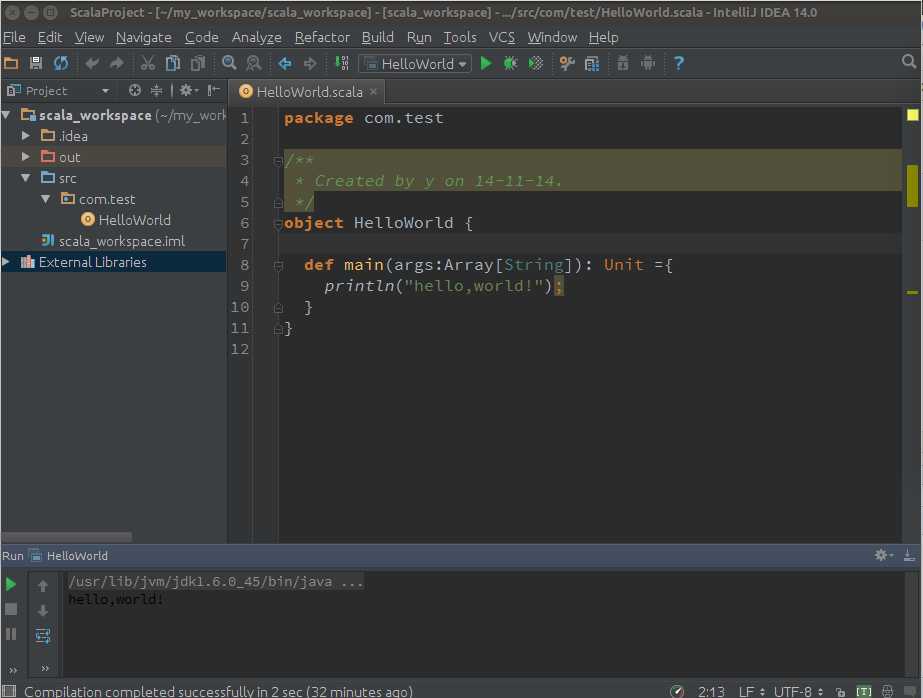
Task: Click the yellow inspection status indicator
Action: 912,115
